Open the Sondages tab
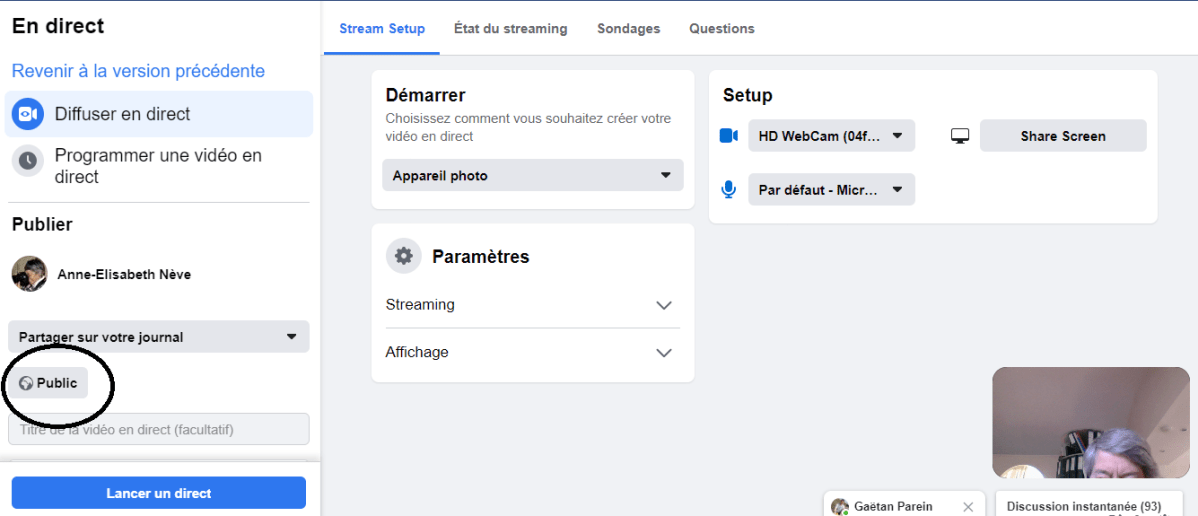The width and height of the screenshot is (1198, 516). pyautogui.click(x=628, y=29)
